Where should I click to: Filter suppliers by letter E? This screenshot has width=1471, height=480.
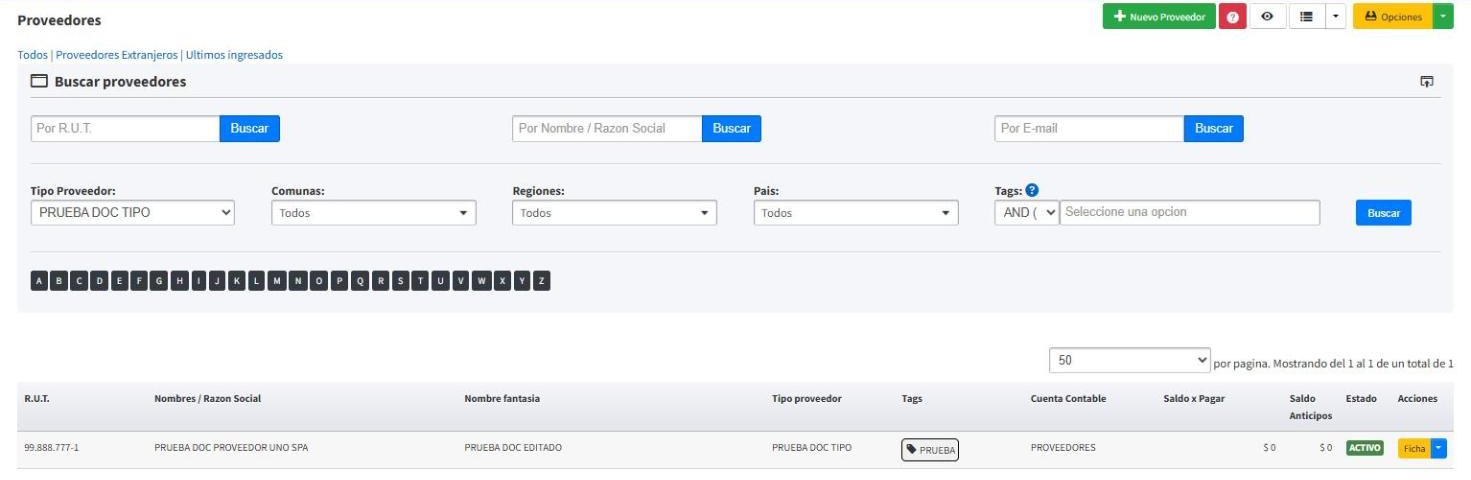coord(119,282)
